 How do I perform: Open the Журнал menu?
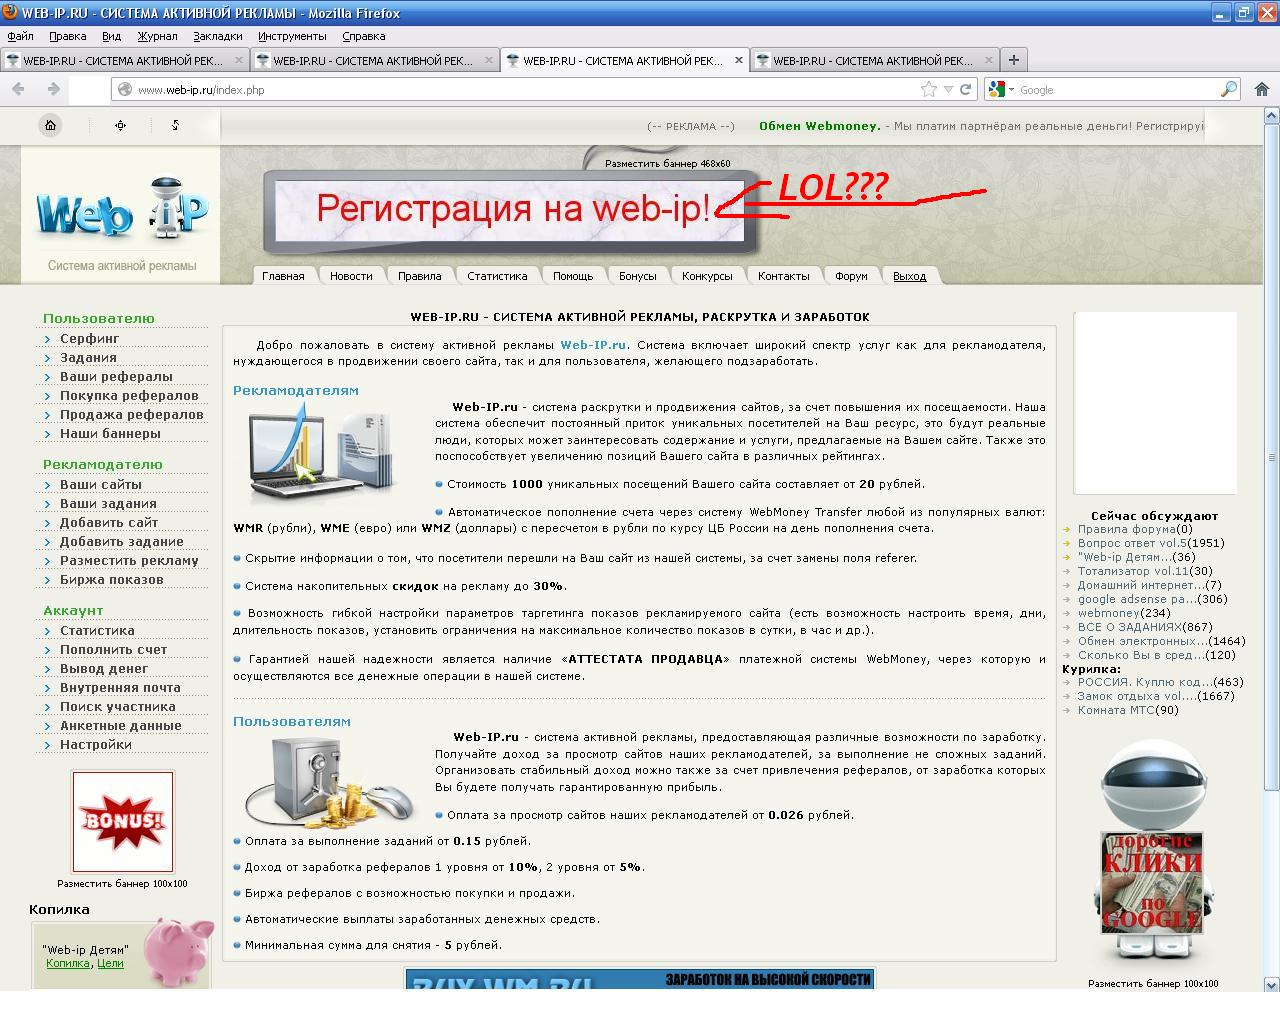(x=157, y=36)
